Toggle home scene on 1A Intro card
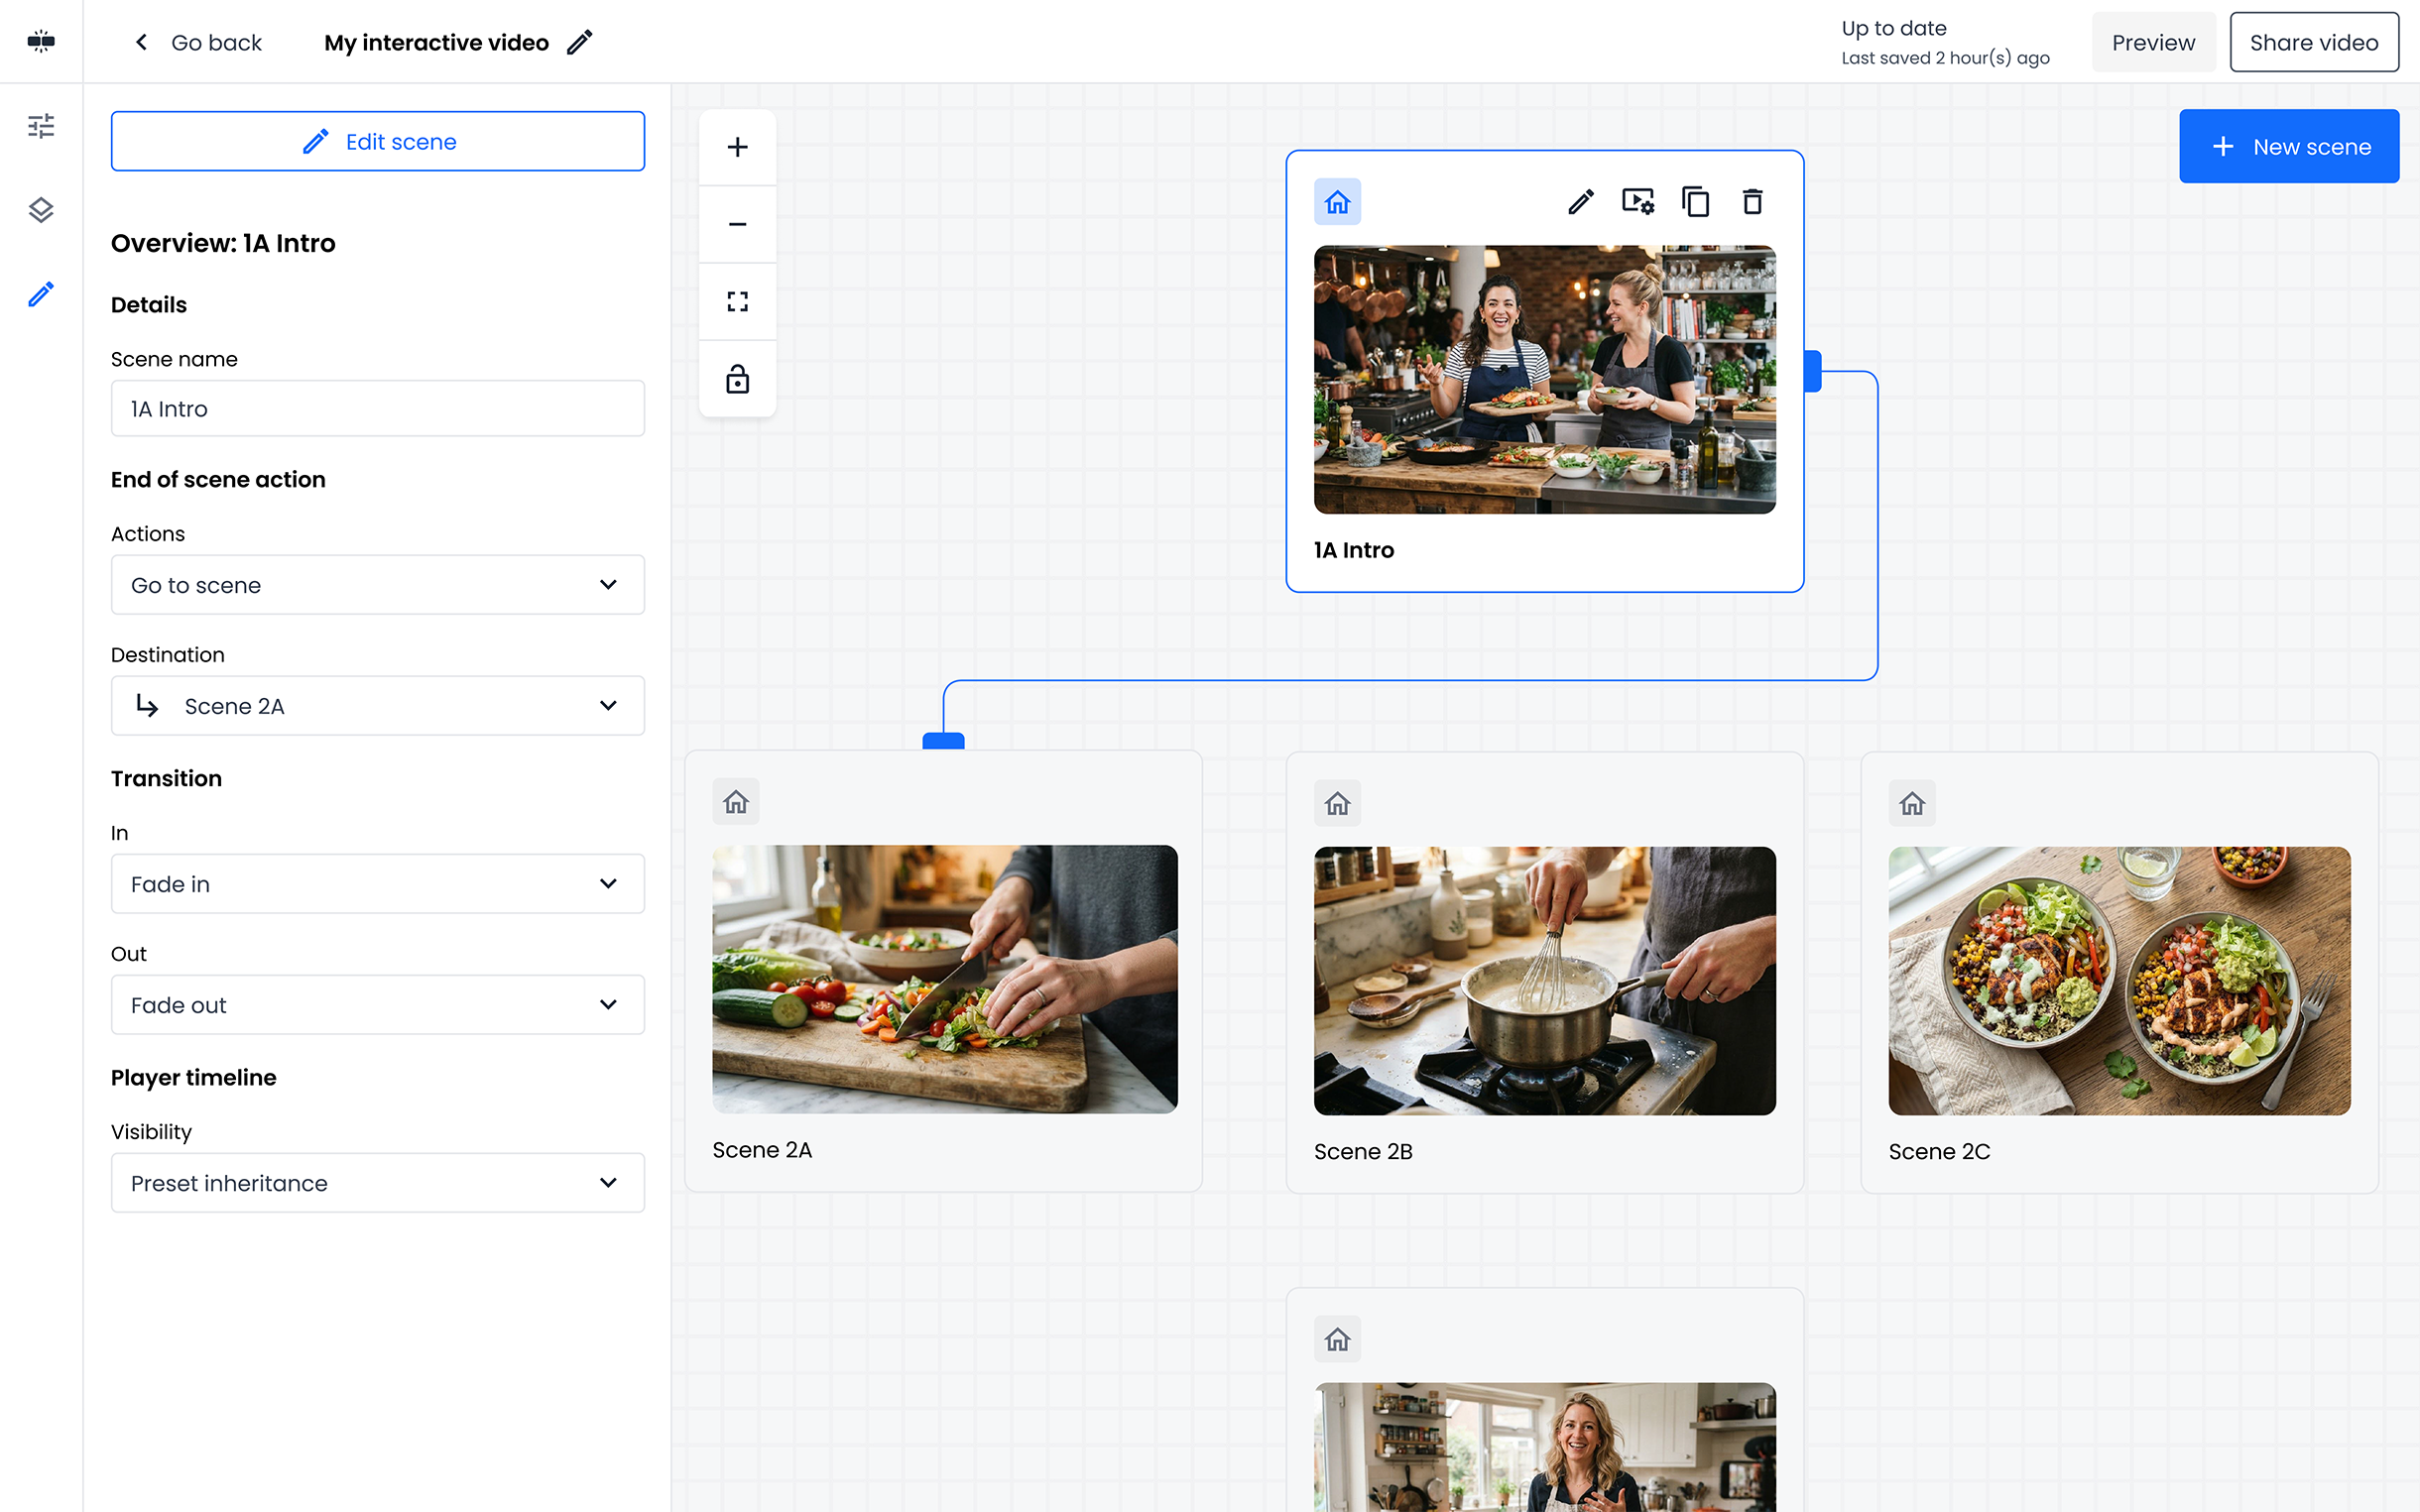Viewport: 2420px width, 1512px height. (1337, 202)
